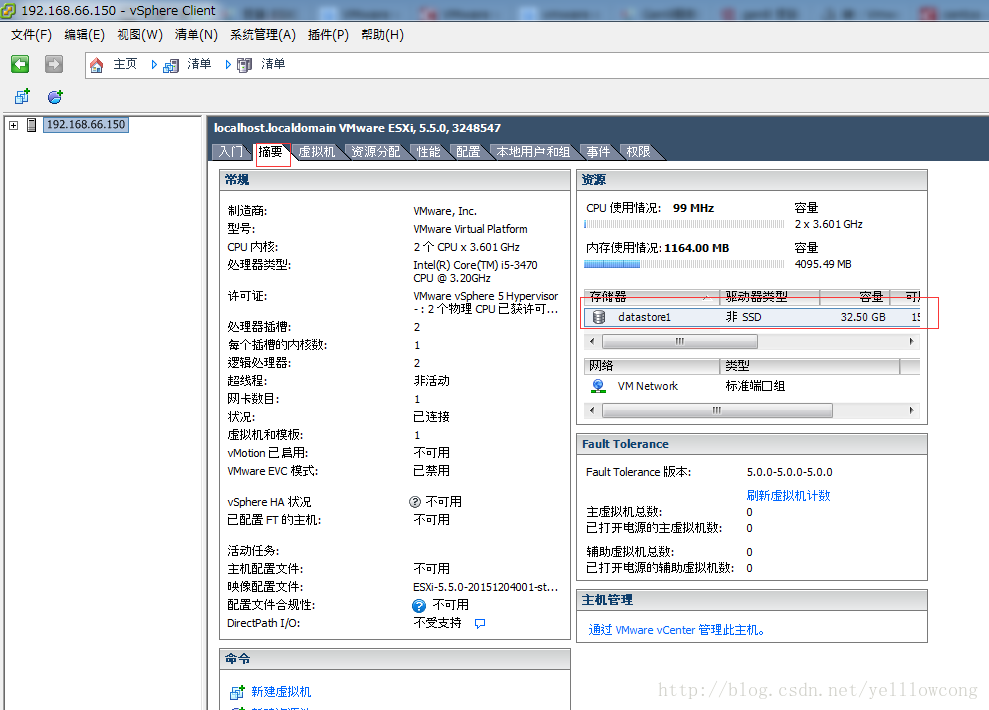Expand the 192.168.66.150 tree node

tap(13, 125)
